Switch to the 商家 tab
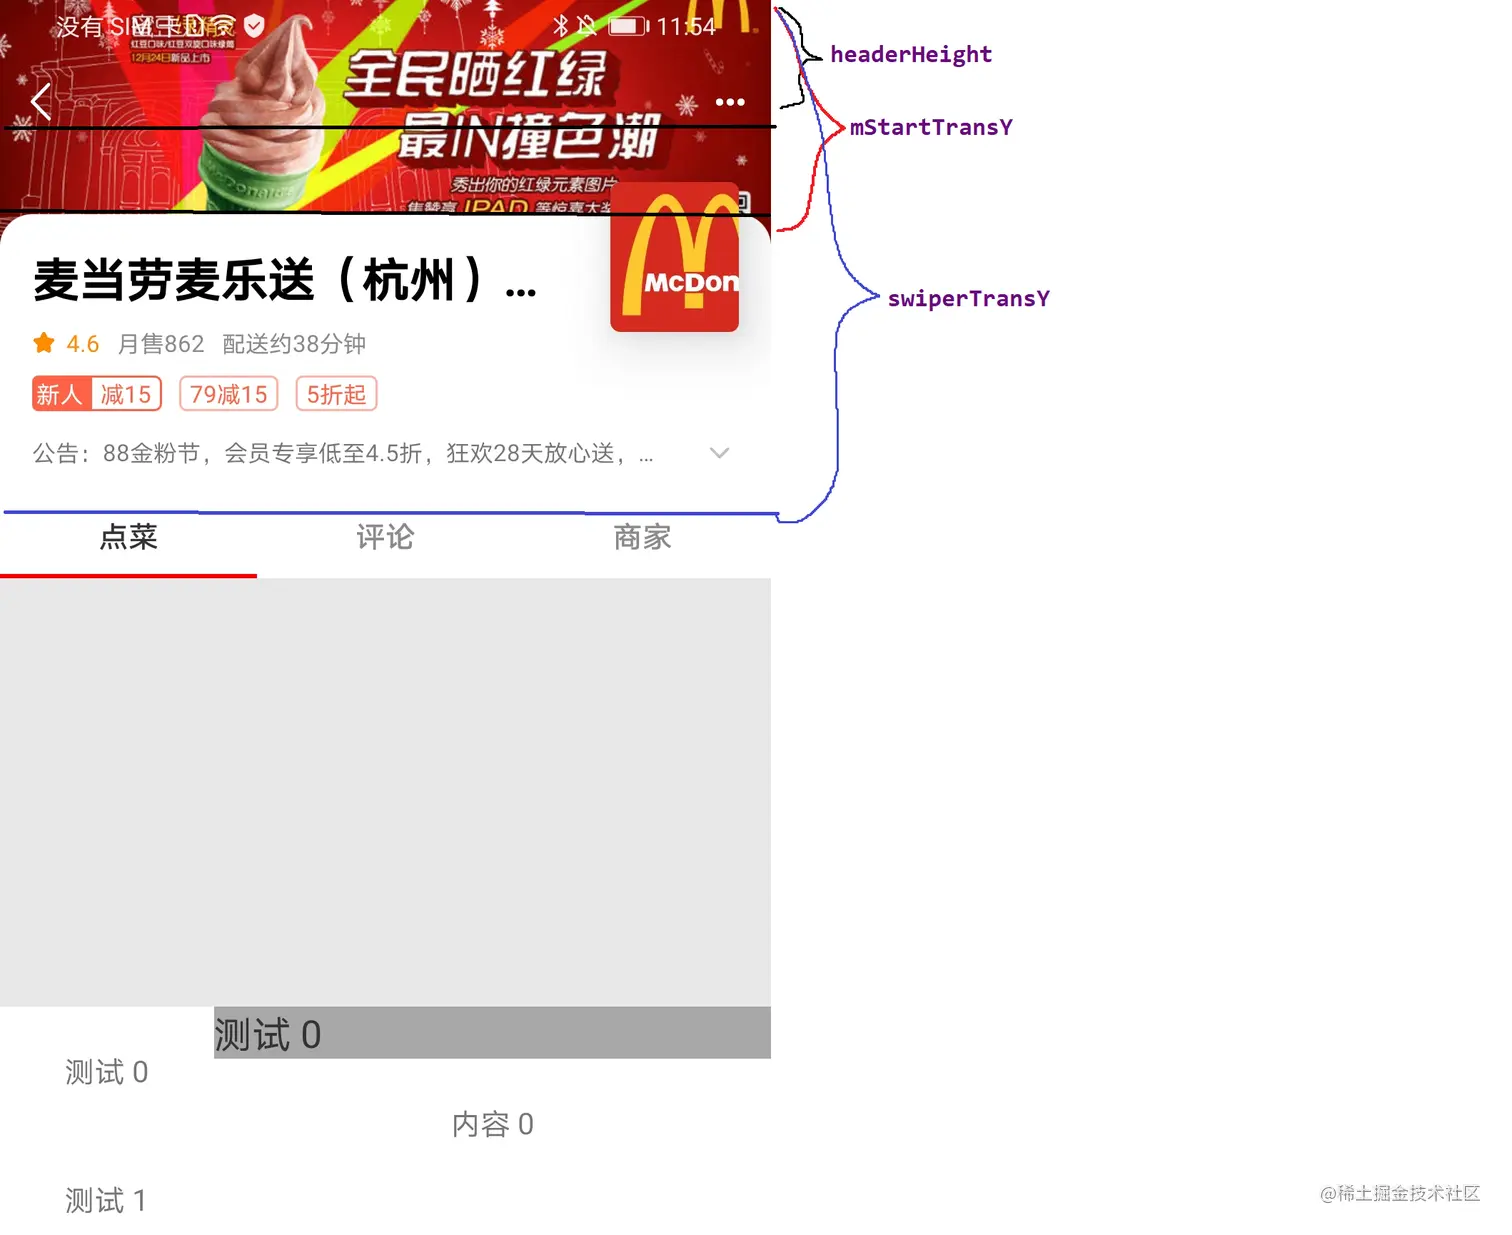 coord(642,537)
